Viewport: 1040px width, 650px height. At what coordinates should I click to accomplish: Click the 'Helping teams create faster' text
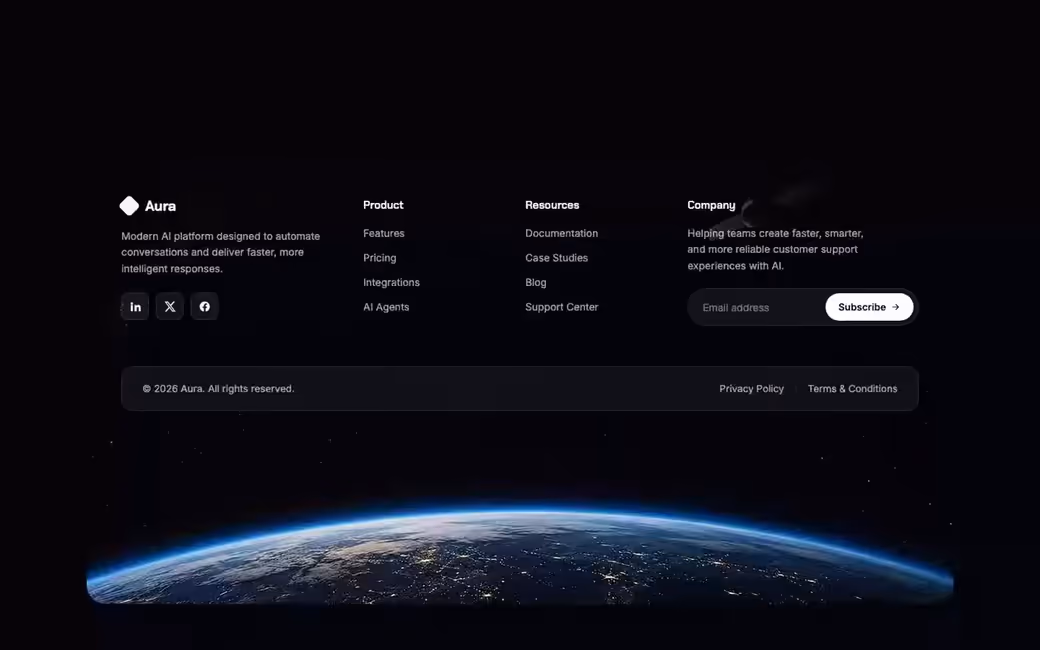pos(775,249)
